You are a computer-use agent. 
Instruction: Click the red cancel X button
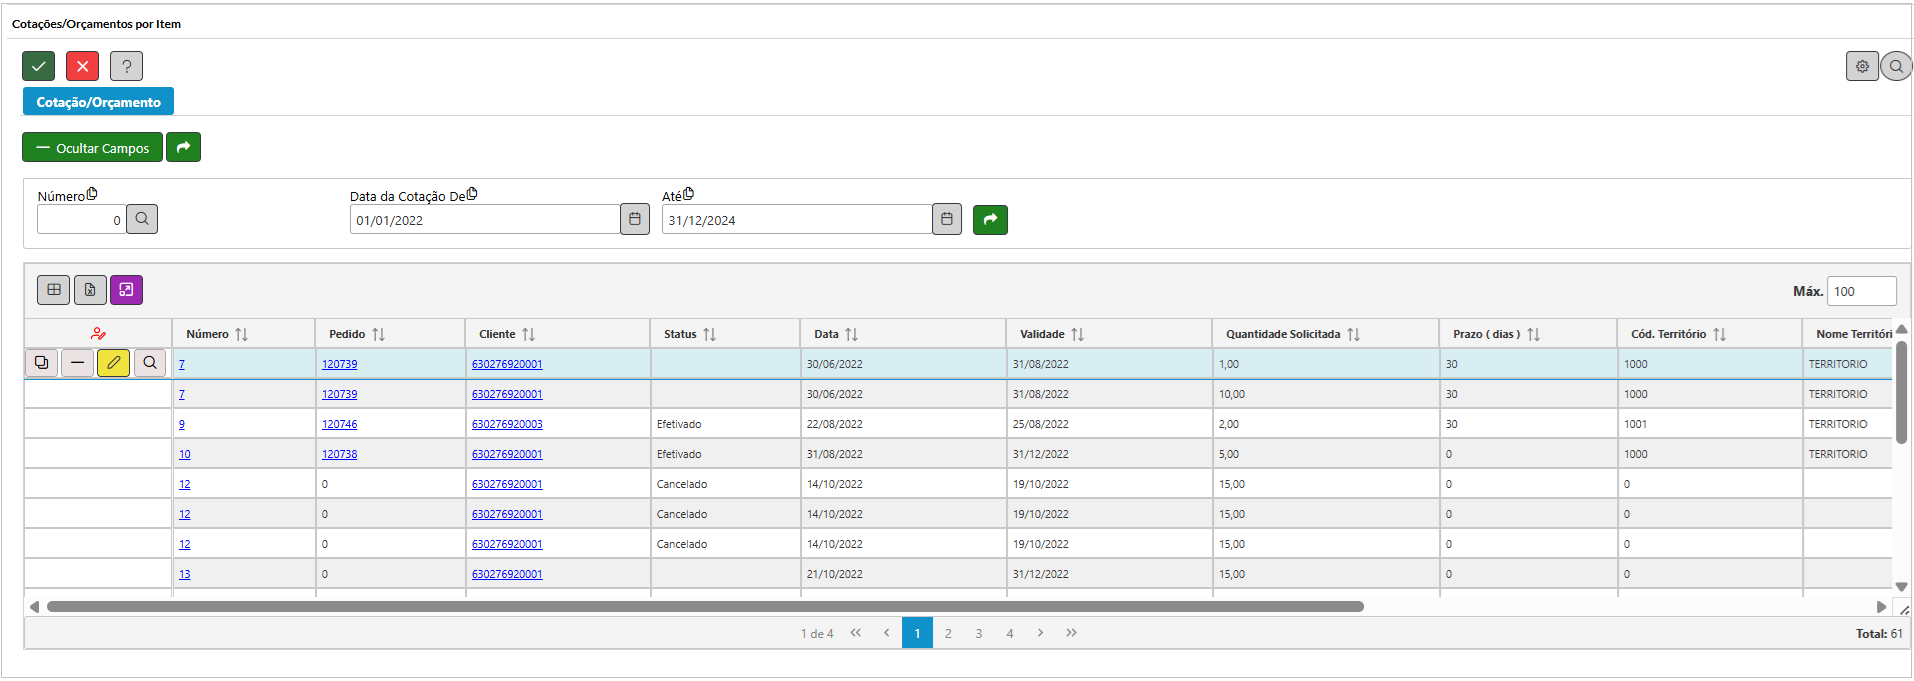83,66
